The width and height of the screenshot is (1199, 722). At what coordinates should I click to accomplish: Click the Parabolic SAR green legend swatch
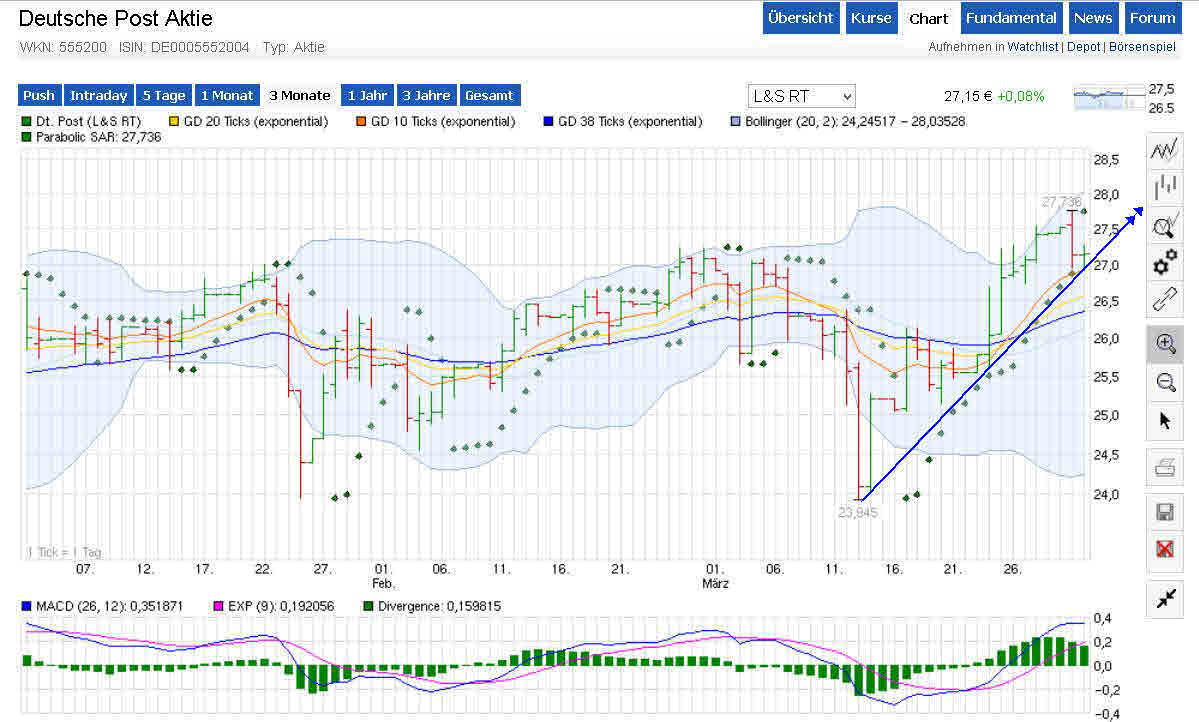point(26,137)
